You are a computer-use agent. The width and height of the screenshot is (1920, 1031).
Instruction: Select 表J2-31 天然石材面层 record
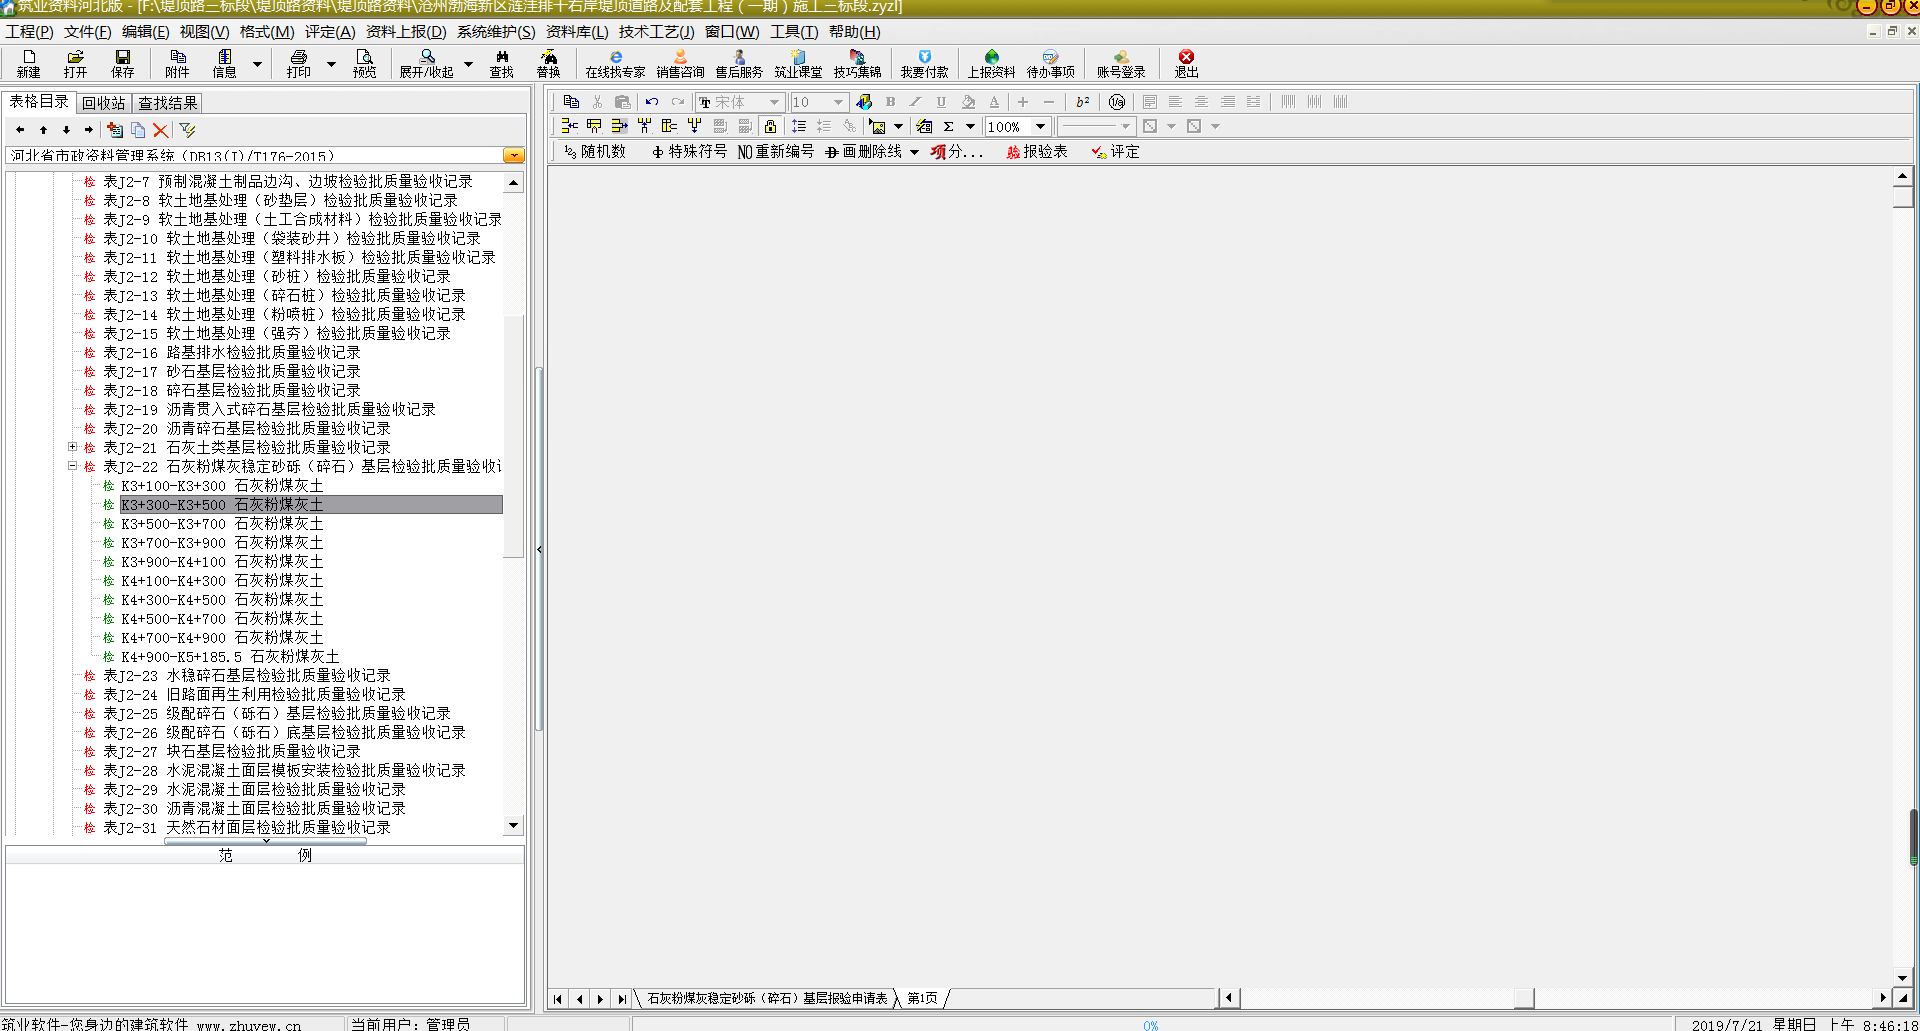pos(246,828)
